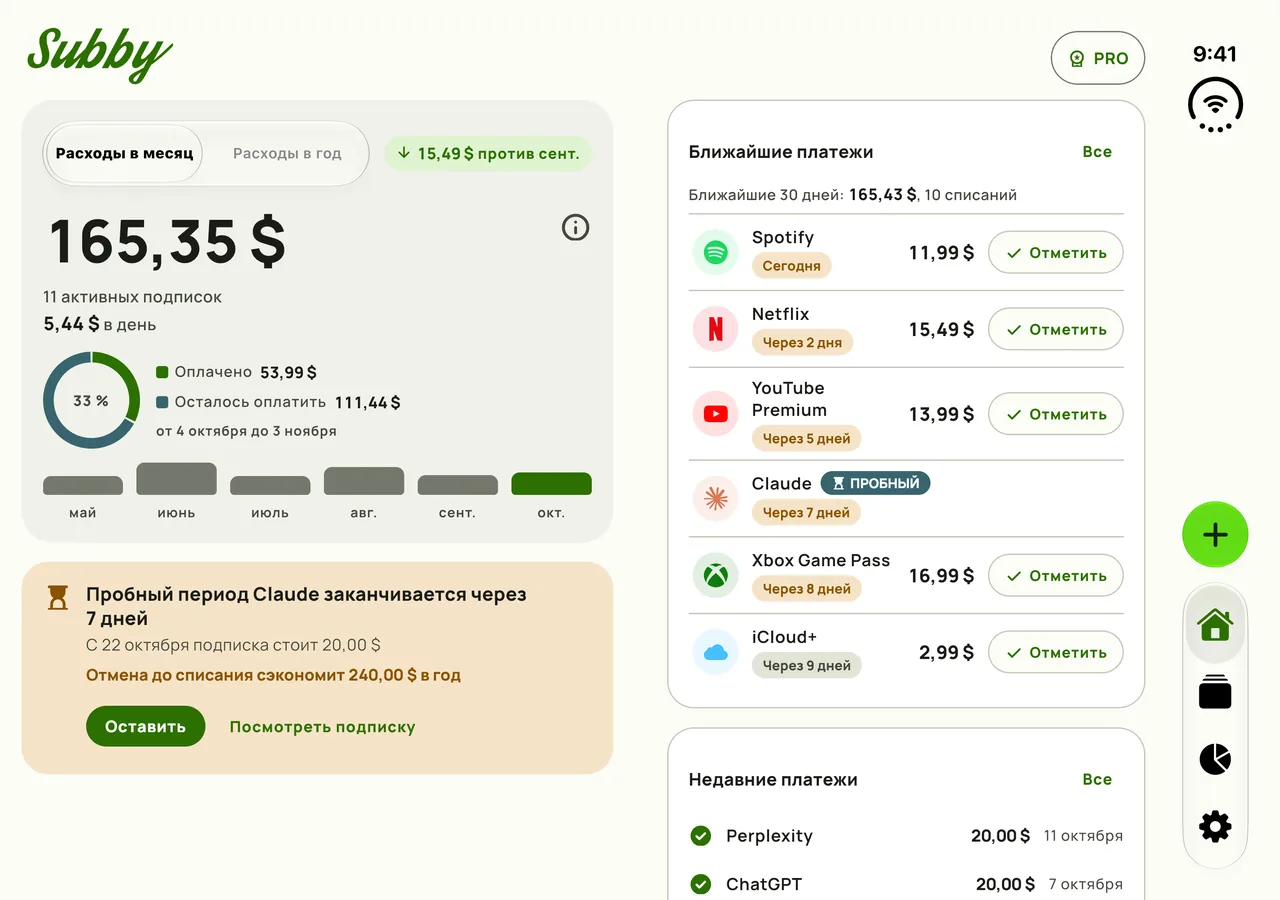Select the Расходы в месяц tab
The height and width of the screenshot is (900, 1280).
(124, 154)
